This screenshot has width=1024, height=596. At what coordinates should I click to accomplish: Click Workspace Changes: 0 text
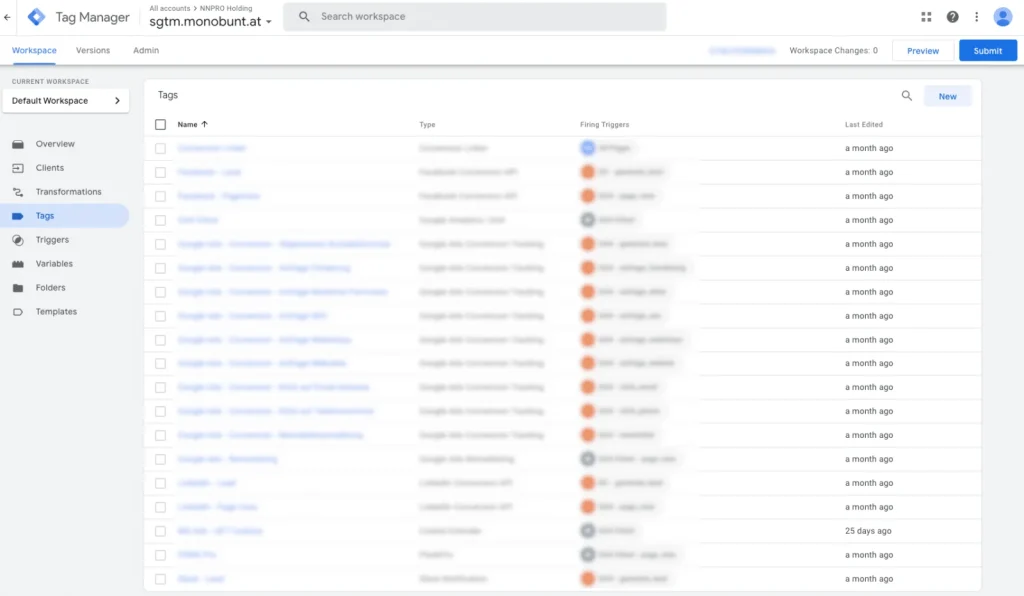coord(833,50)
